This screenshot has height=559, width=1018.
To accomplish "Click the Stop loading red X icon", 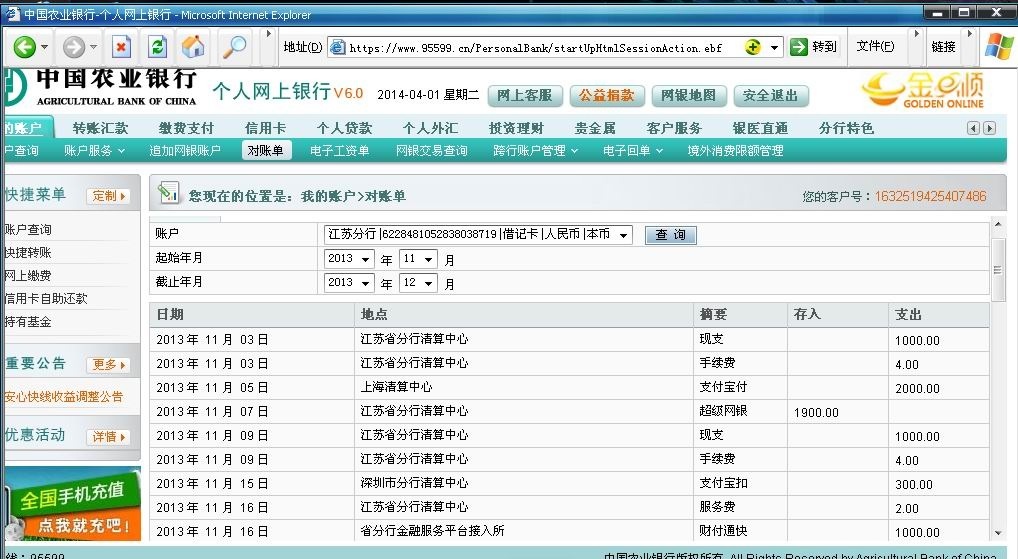I will [x=121, y=47].
